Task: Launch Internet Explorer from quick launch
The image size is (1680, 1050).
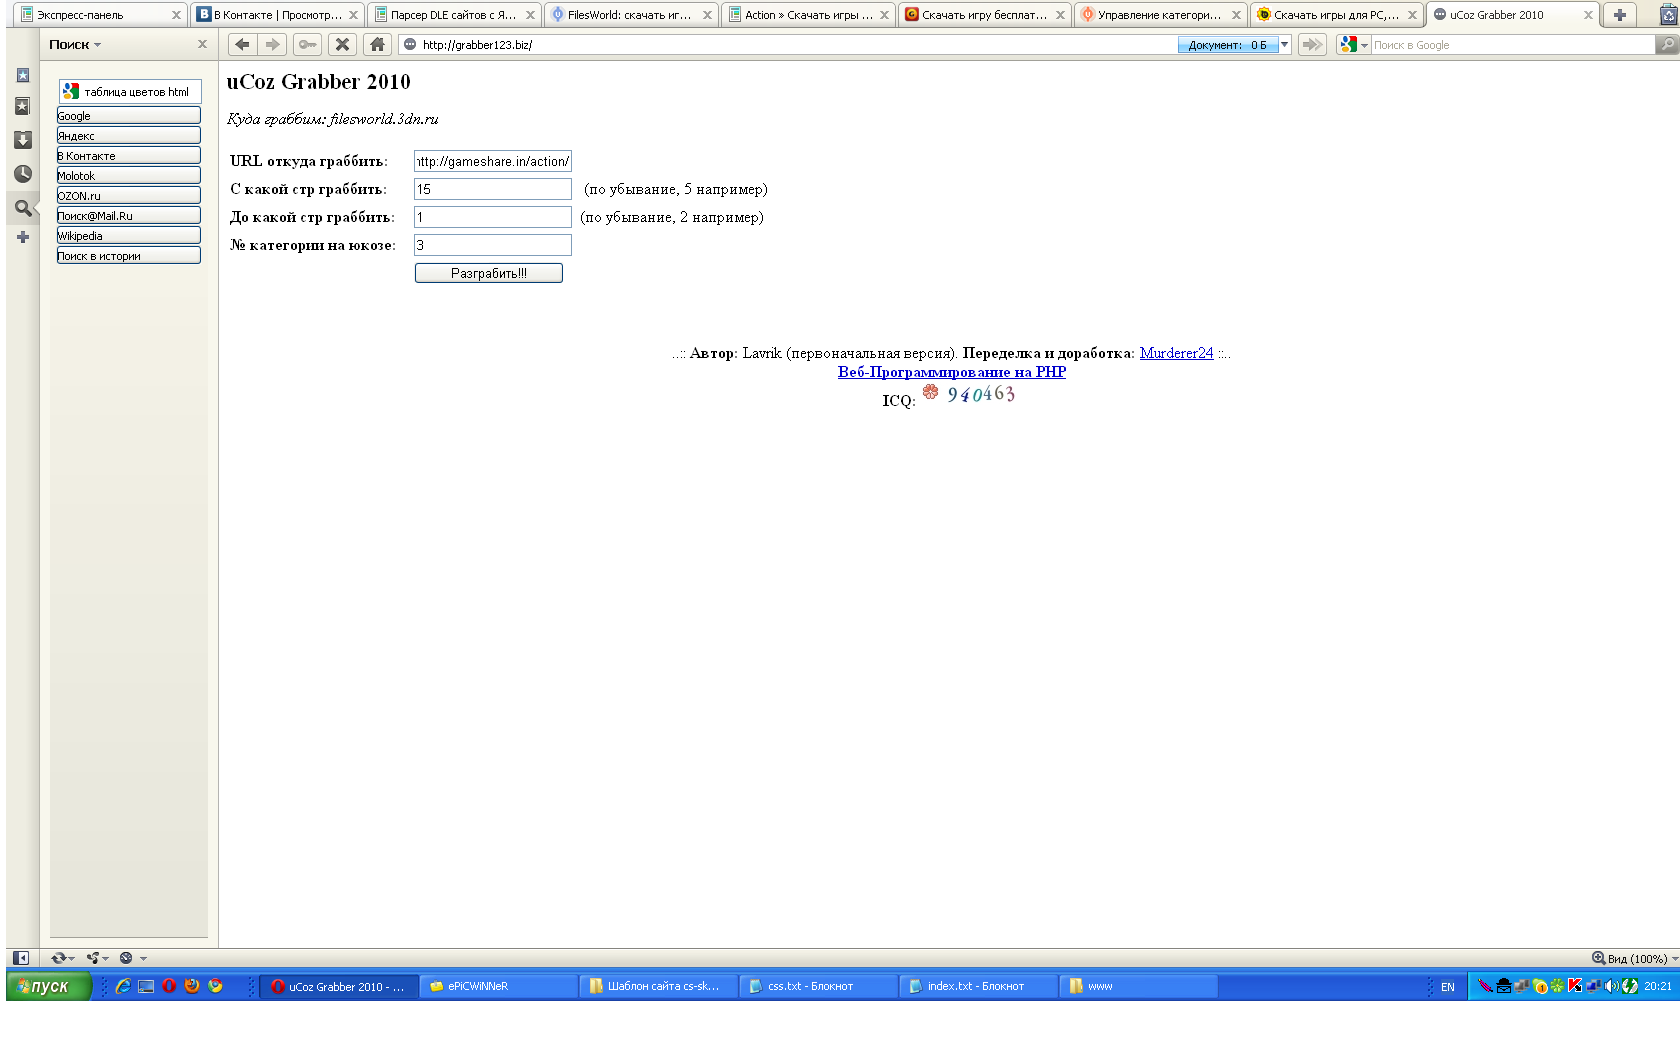Action: tap(123, 986)
